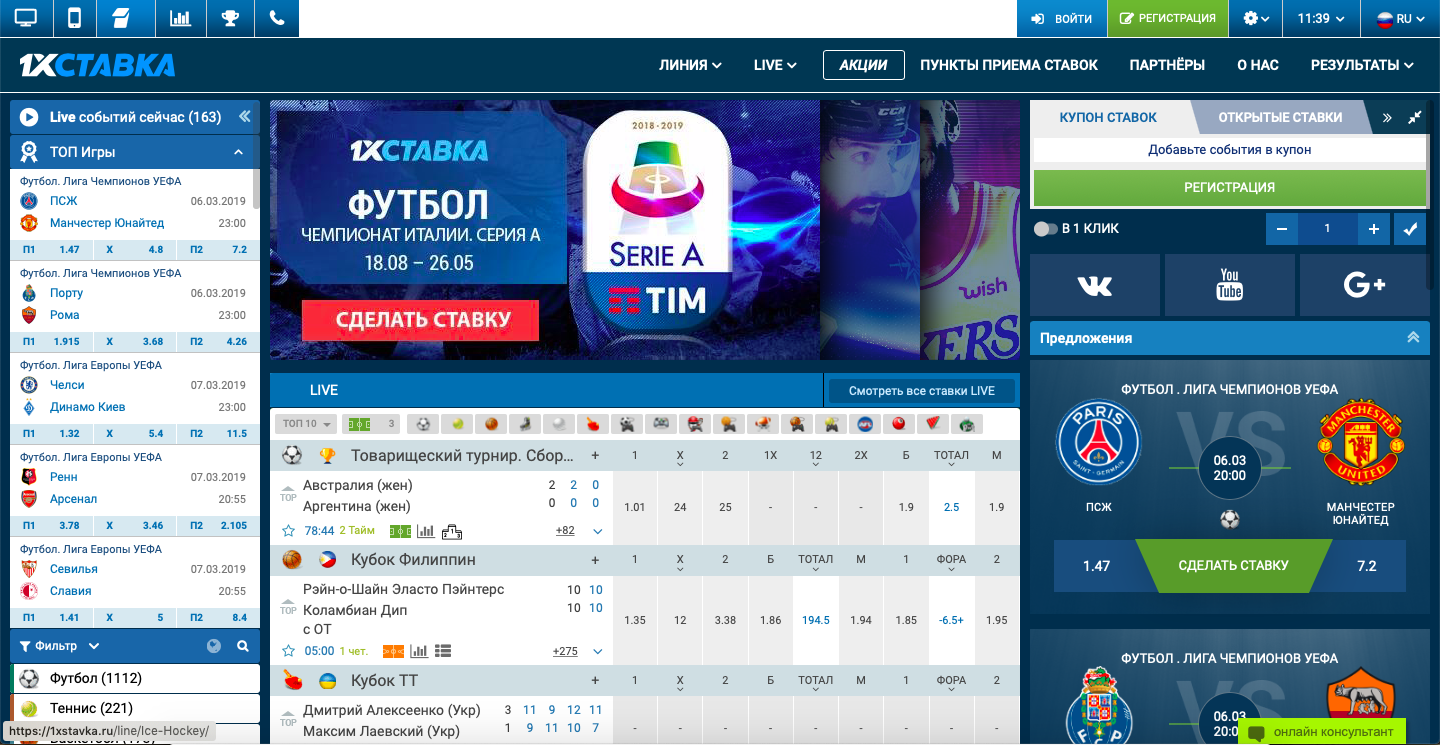Viewport: 1440px width, 745px height.
Task: Select the tennis ball icon in LIVE filter
Action: 457,423
